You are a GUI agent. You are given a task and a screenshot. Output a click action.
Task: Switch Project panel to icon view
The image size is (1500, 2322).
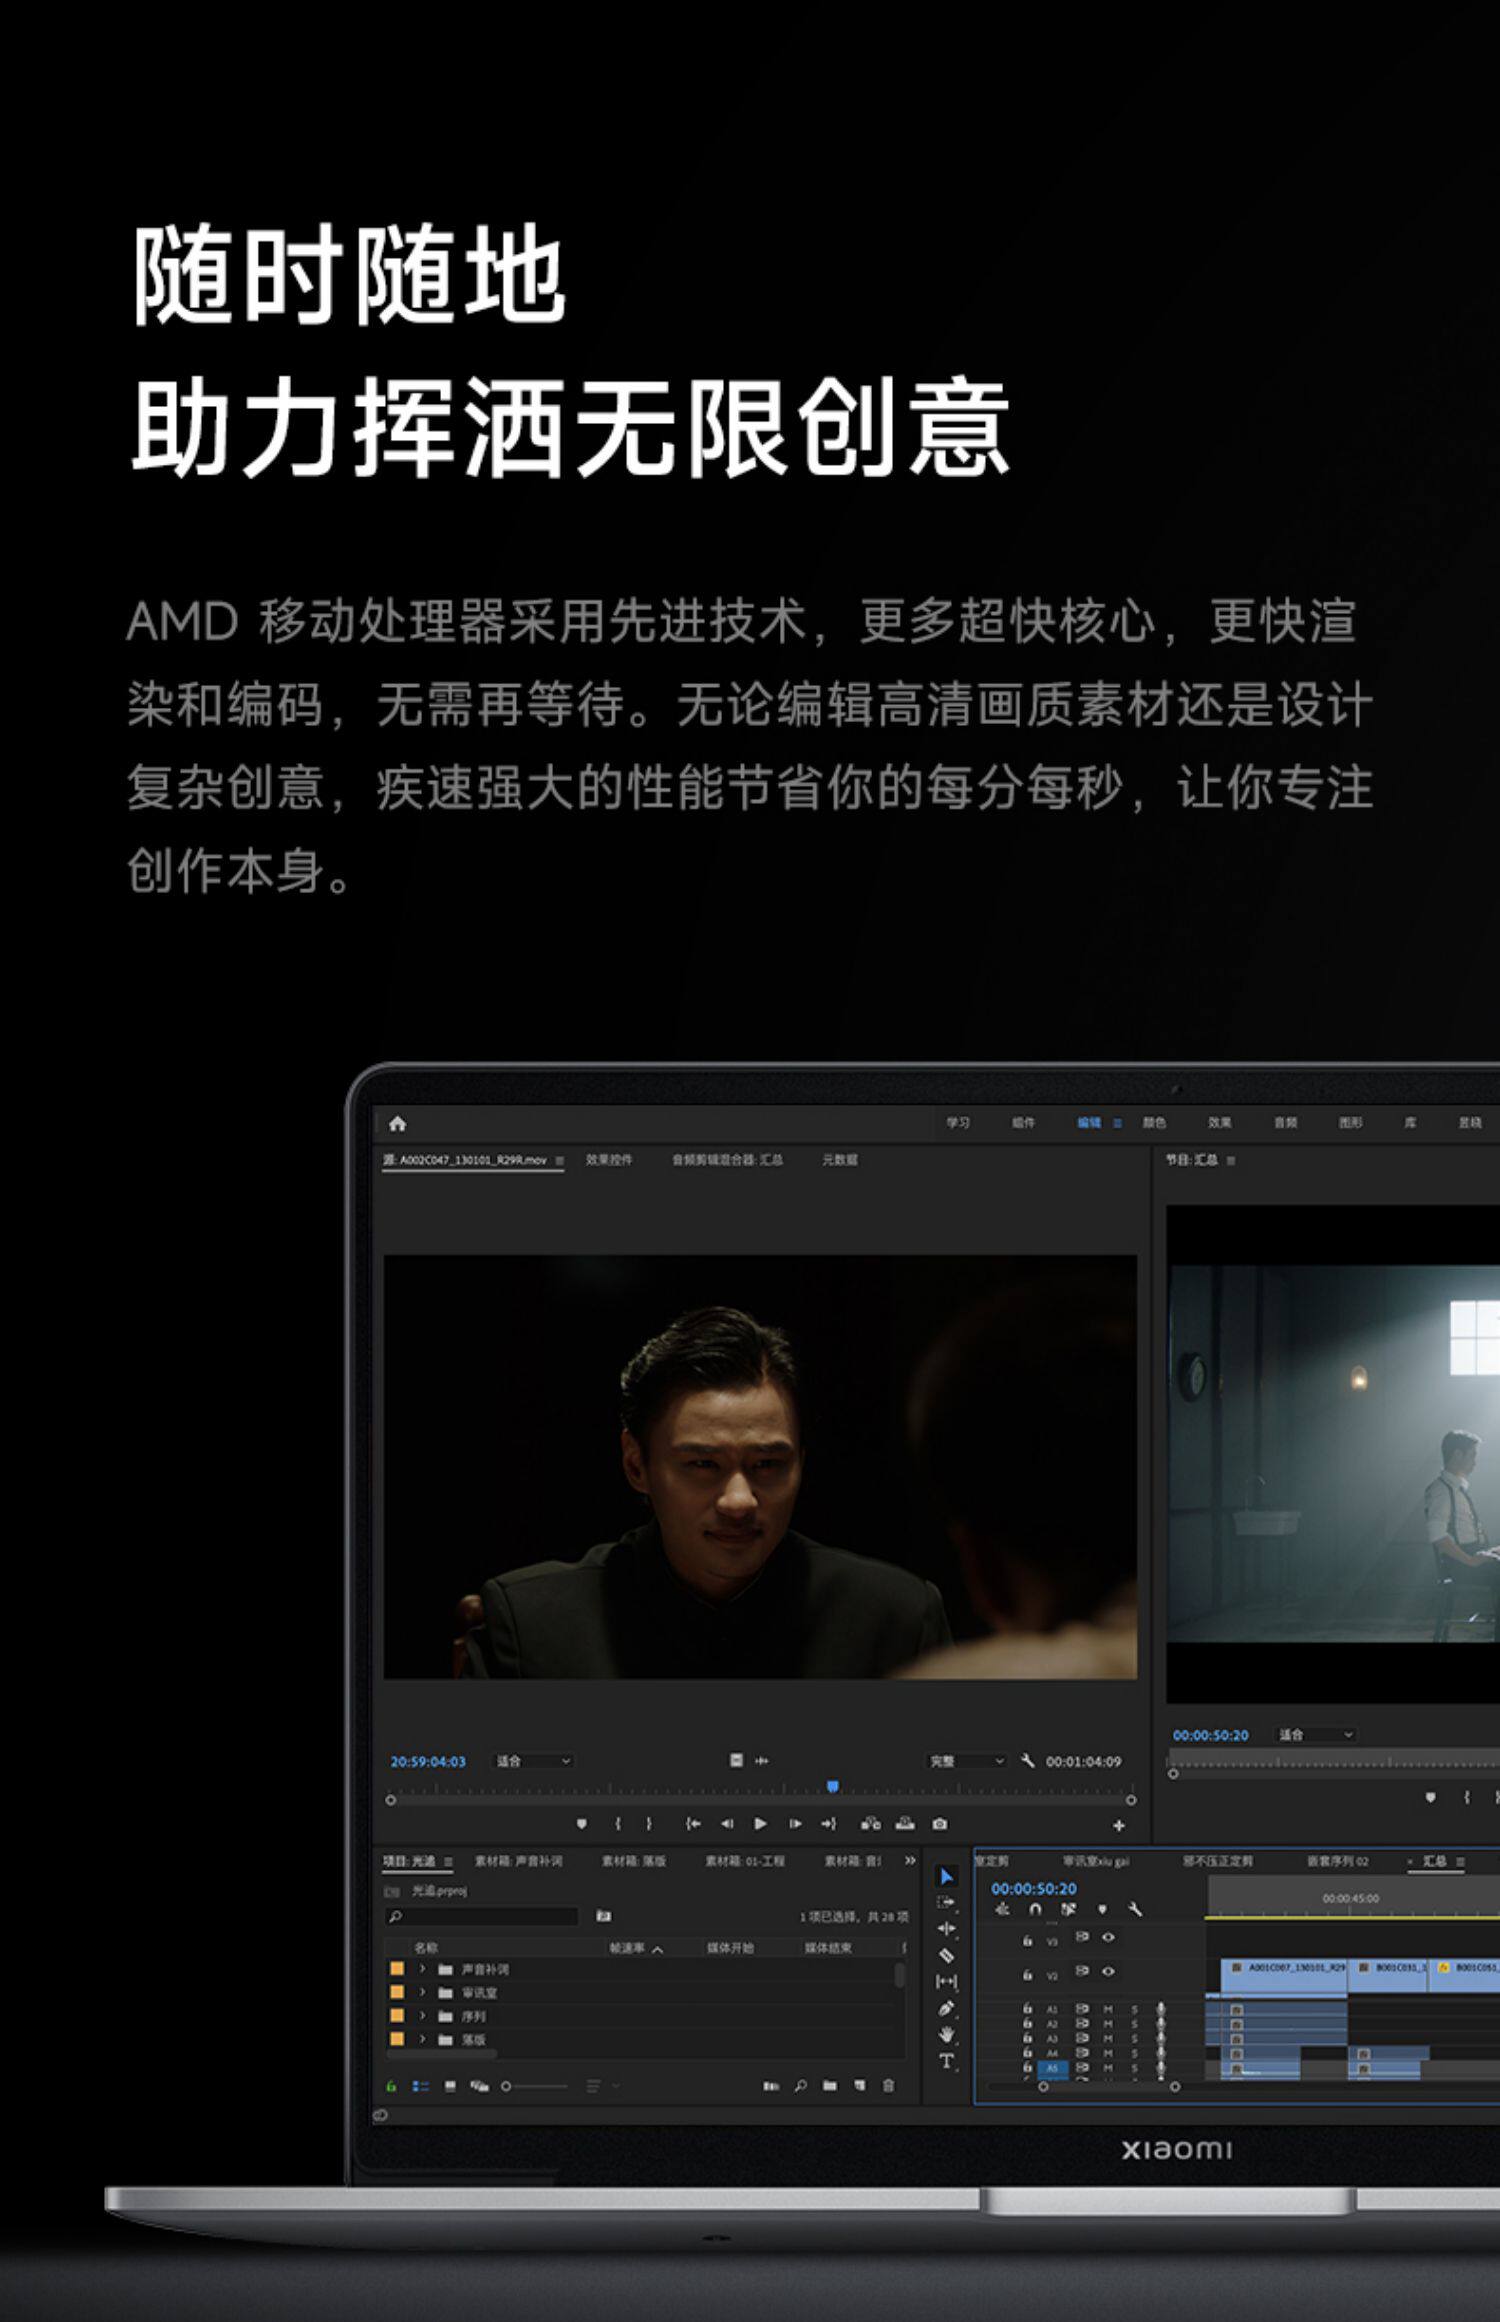click(450, 2086)
